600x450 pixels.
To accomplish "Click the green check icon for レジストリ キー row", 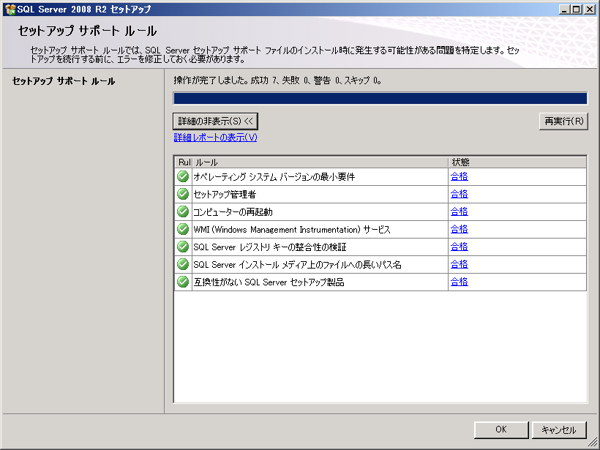I will [183, 247].
